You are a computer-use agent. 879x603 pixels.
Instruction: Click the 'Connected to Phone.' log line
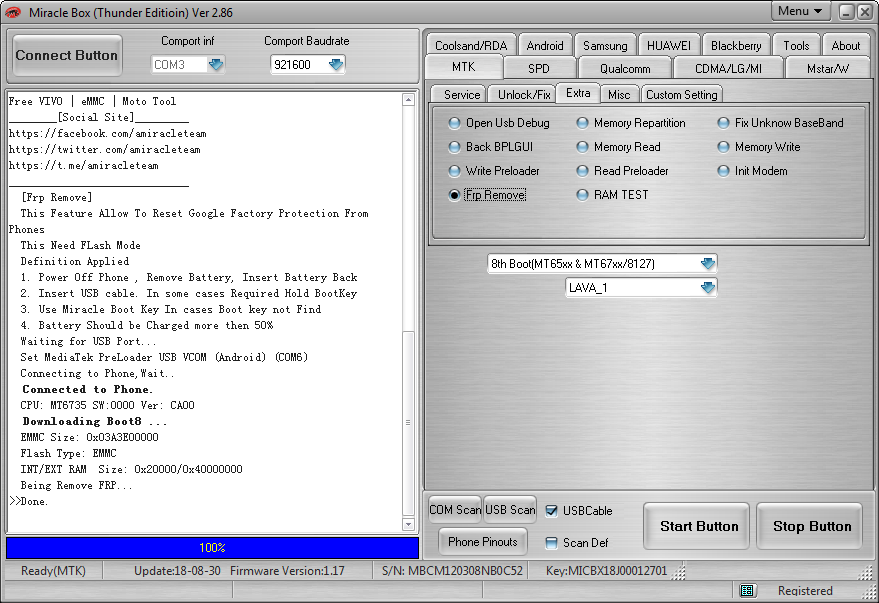[x=87, y=389]
